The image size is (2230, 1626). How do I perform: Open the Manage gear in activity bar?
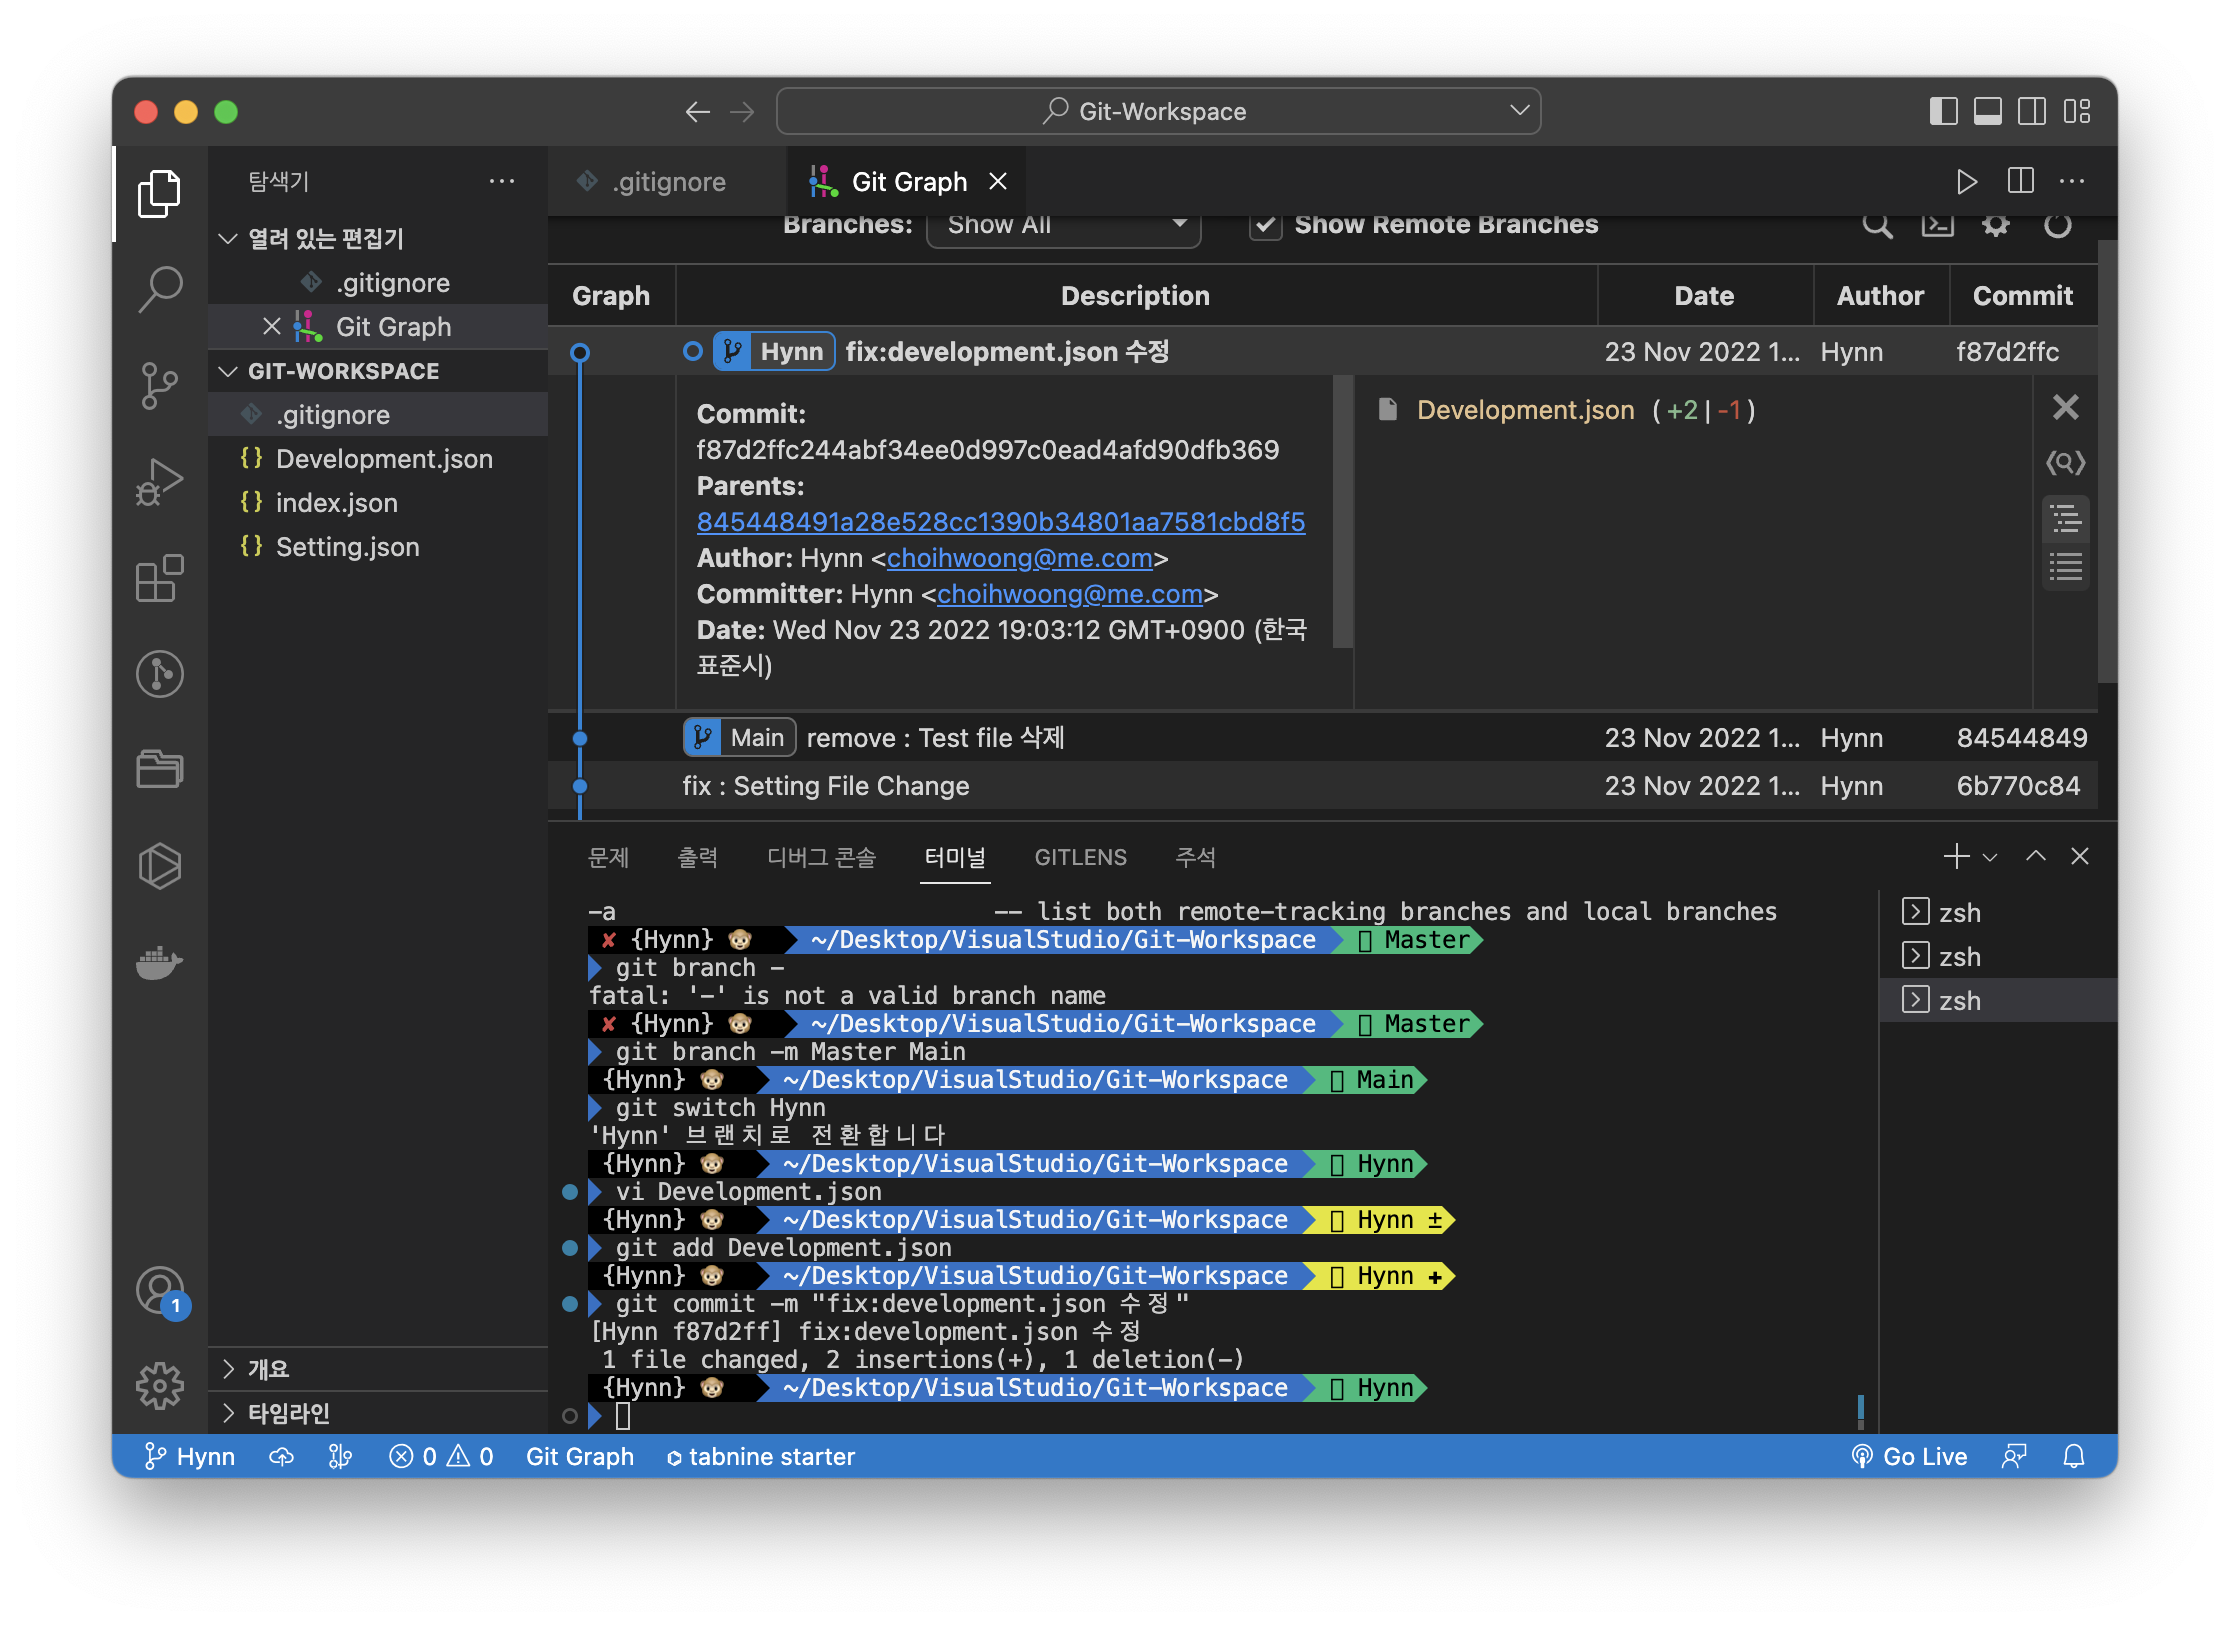point(159,1385)
